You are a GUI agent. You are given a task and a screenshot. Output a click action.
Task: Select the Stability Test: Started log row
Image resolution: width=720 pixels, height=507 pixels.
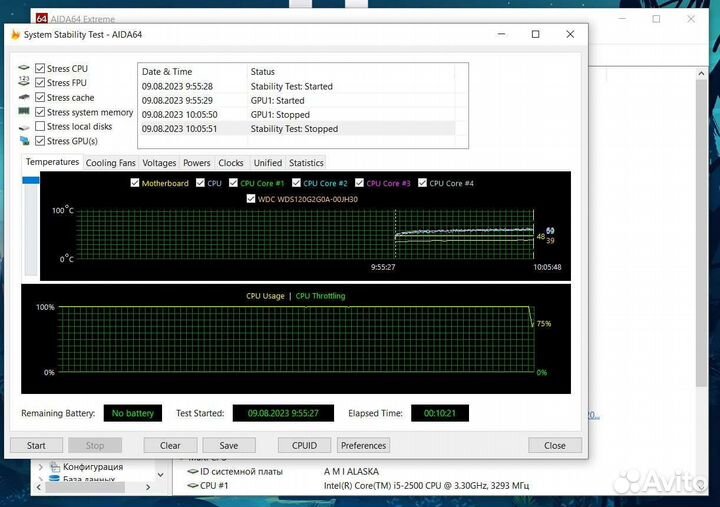[x=297, y=86]
